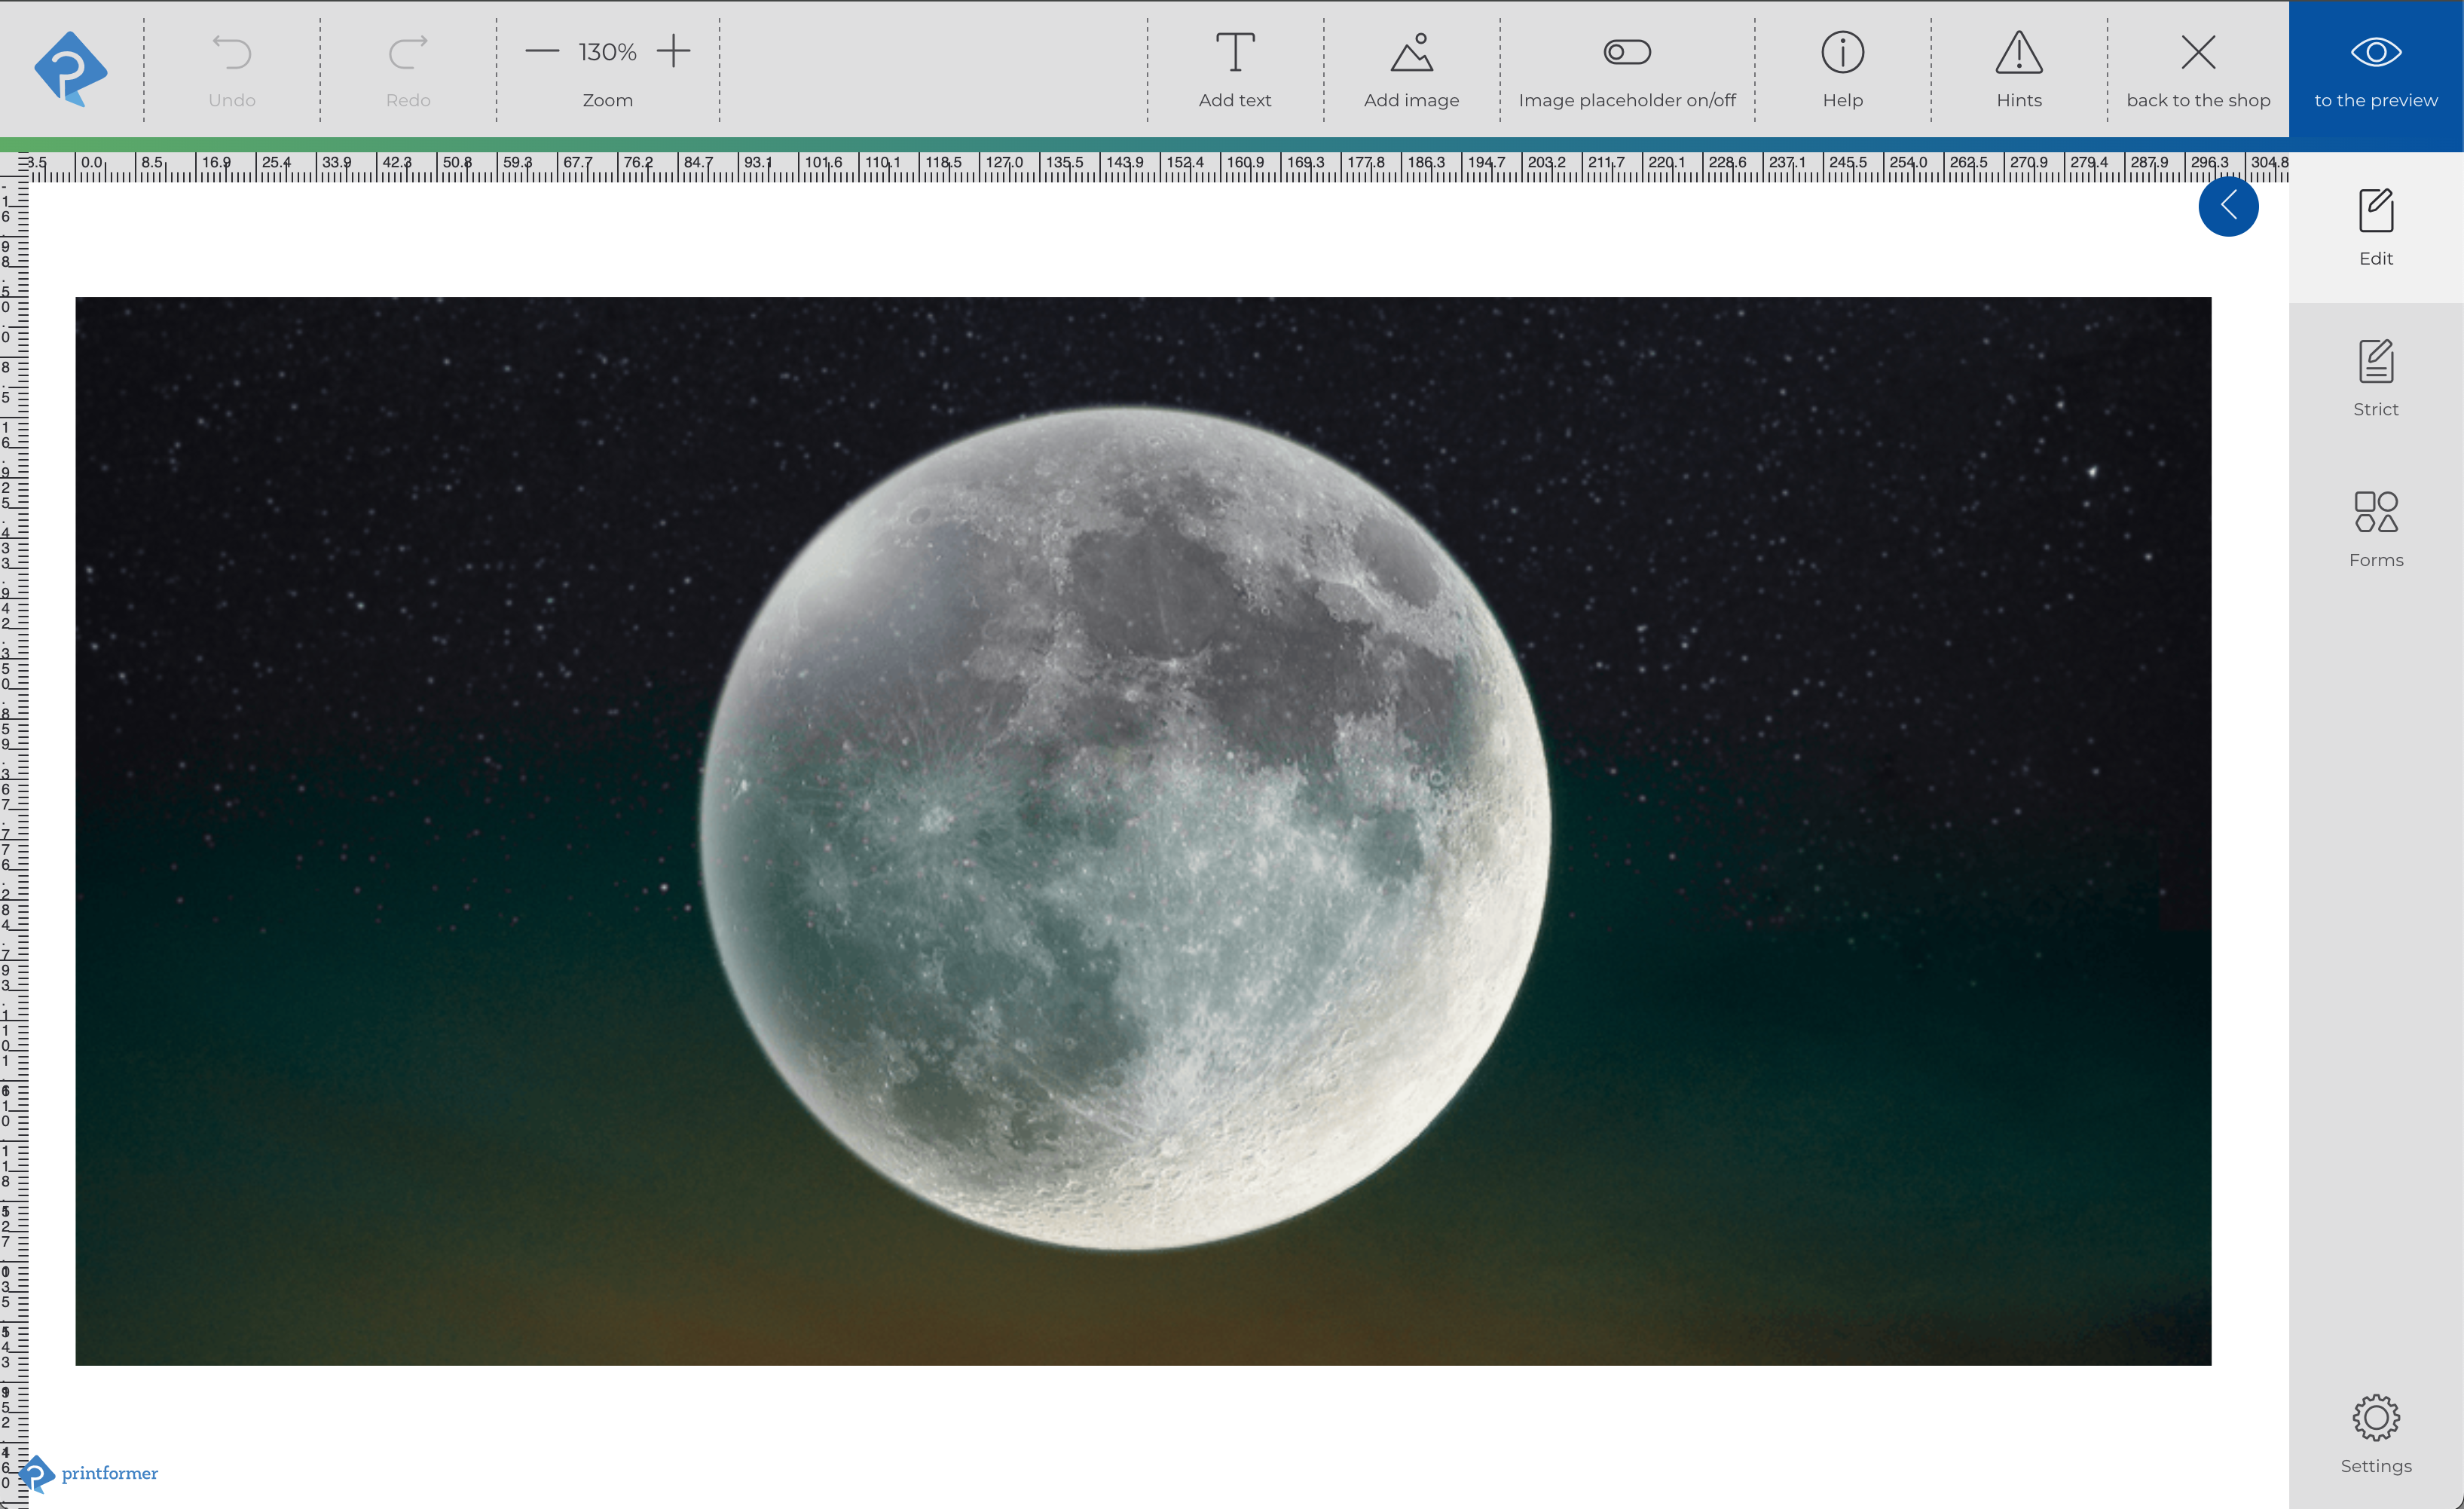The width and height of the screenshot is (2464, 1509).
Task: Click the blue printformer logo top-left
Action: tap(70, 68)
